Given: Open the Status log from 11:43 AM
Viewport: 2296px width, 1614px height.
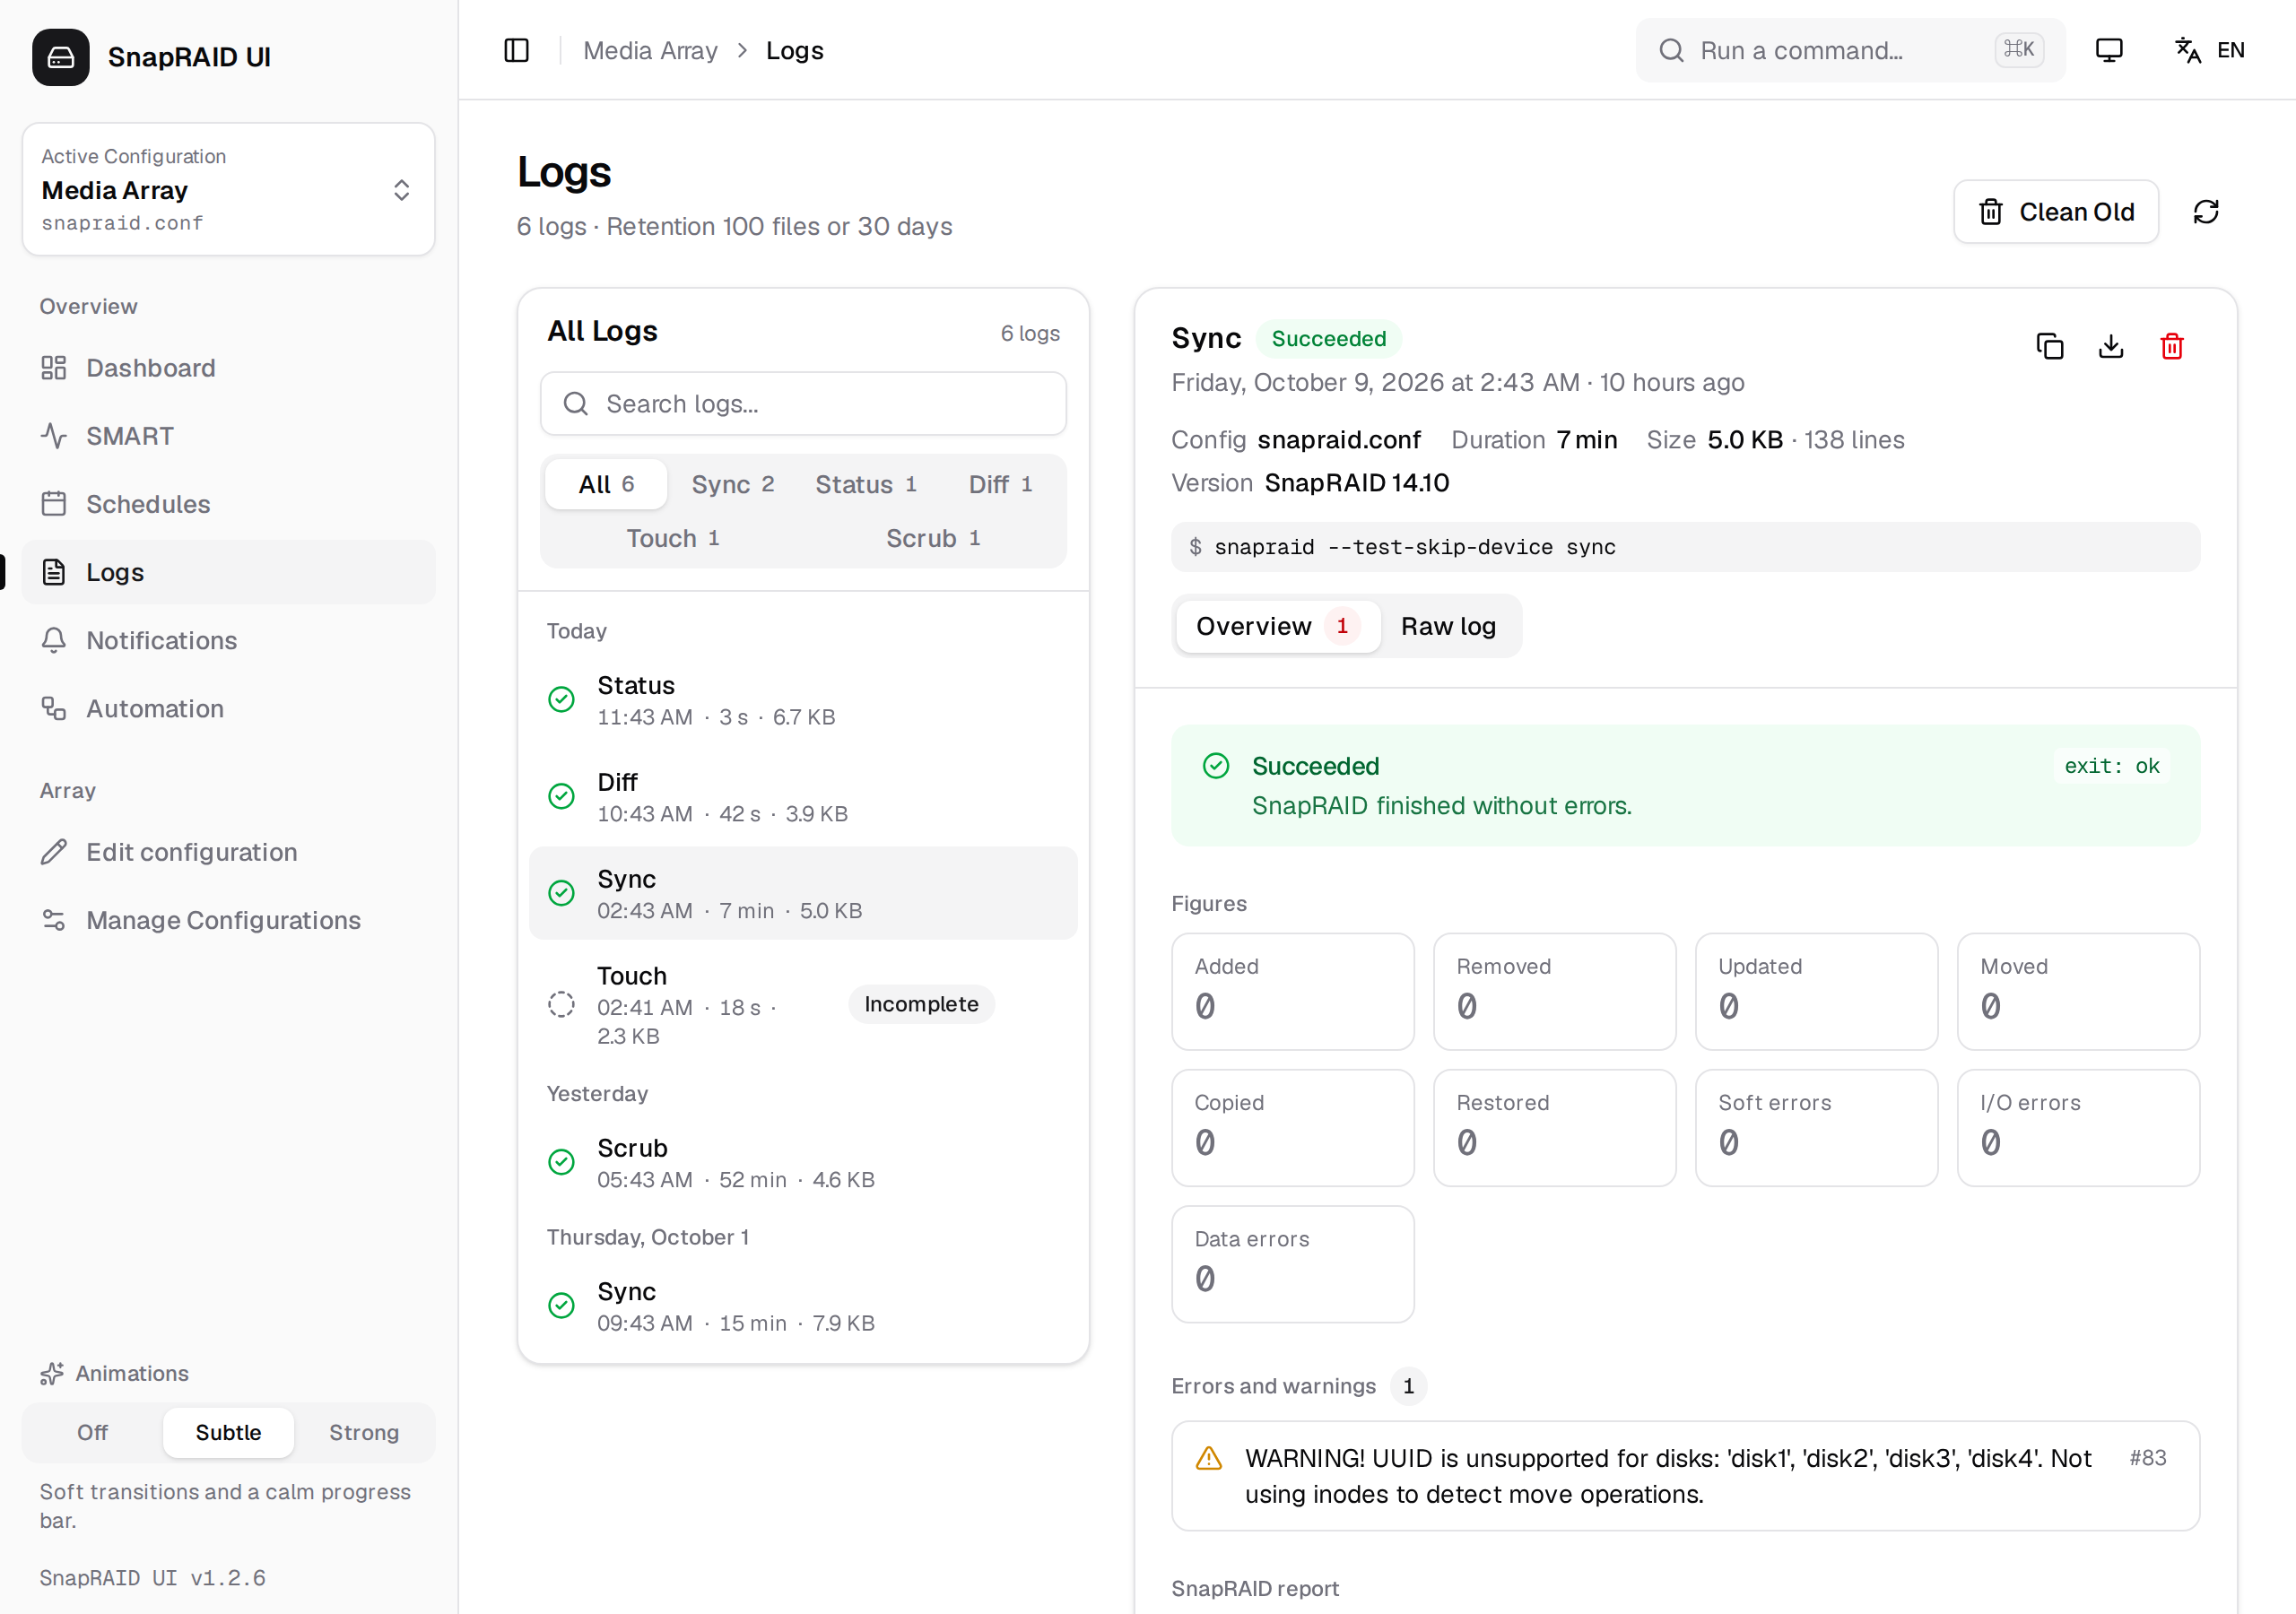Looking at the screenshot, I should (803, 699).
